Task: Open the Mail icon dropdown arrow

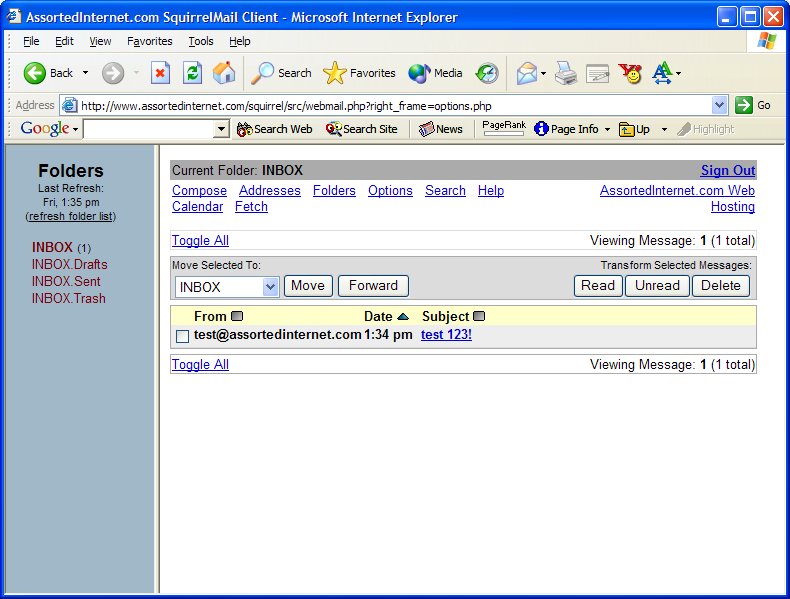Action: pos(543,74)
